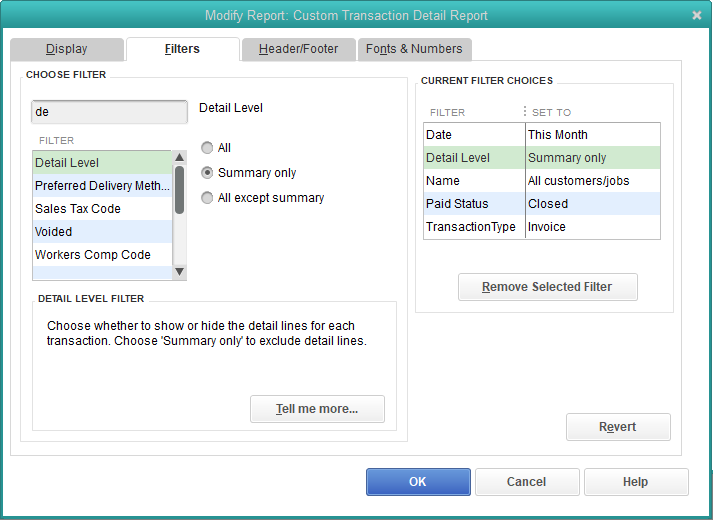Screen dimensions: 713x520
Task: Select Sales Tax Code filter
Action: 102,209
